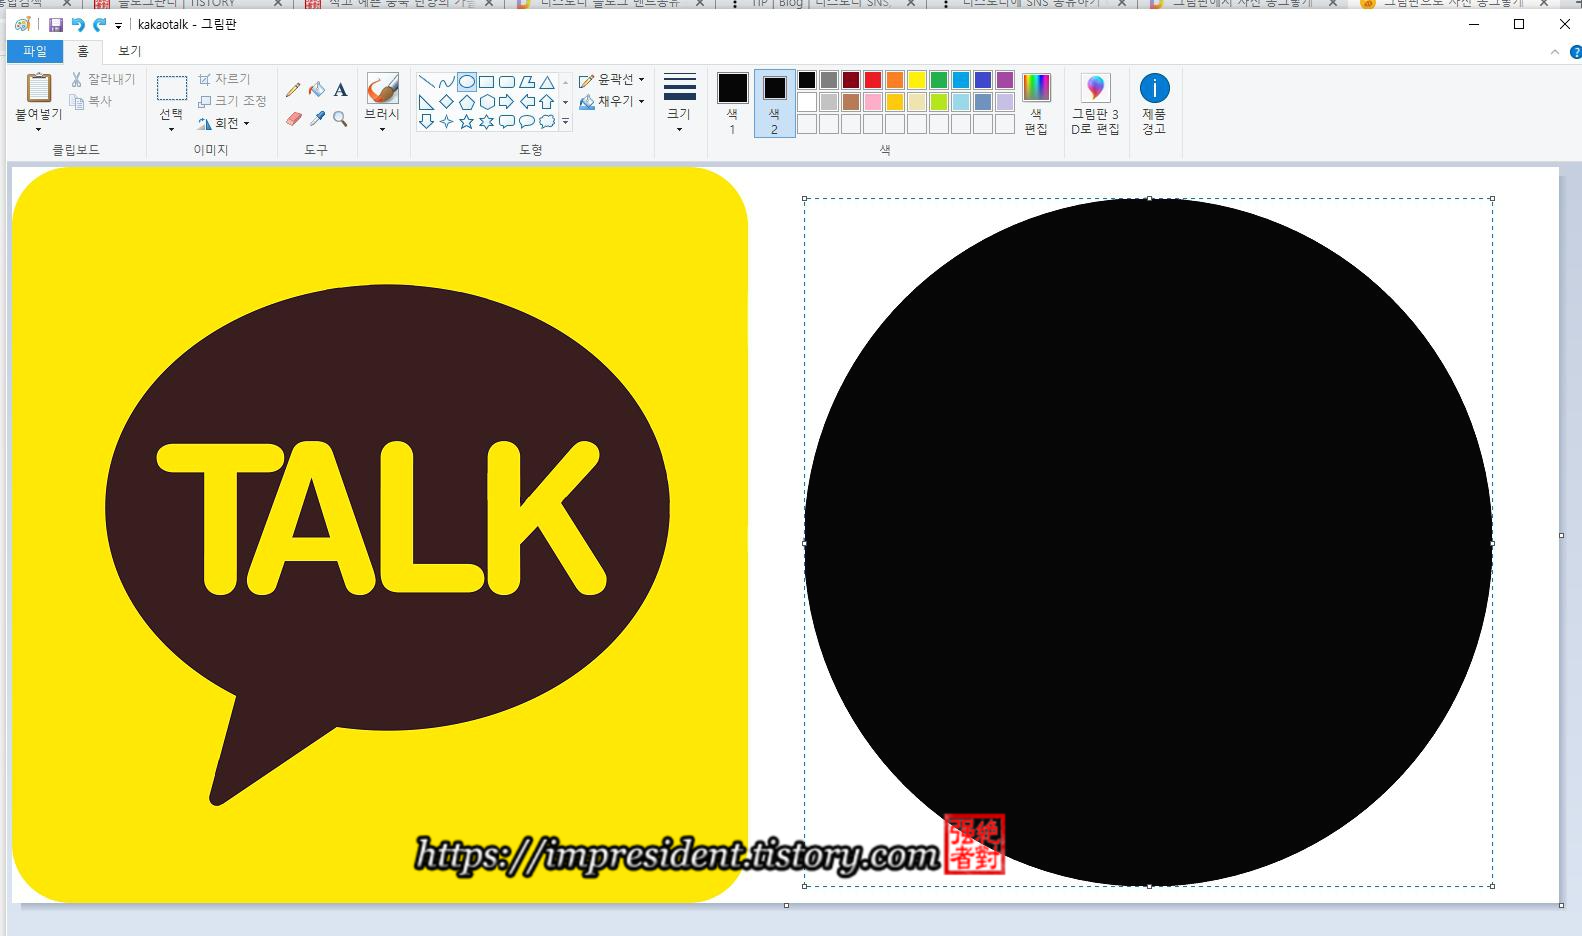Click the 자르기 crop button
Screen dimensions: 1582x936
pyautogui.click(x=223, y=79)
